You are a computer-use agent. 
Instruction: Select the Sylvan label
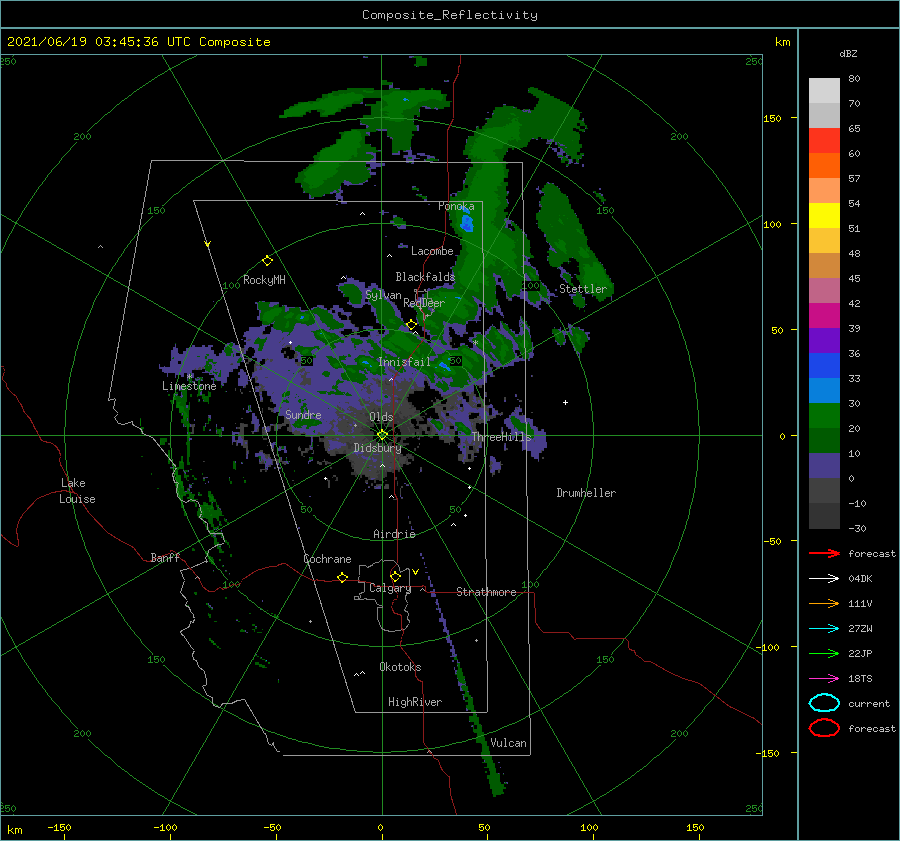(x=383, y=295)
